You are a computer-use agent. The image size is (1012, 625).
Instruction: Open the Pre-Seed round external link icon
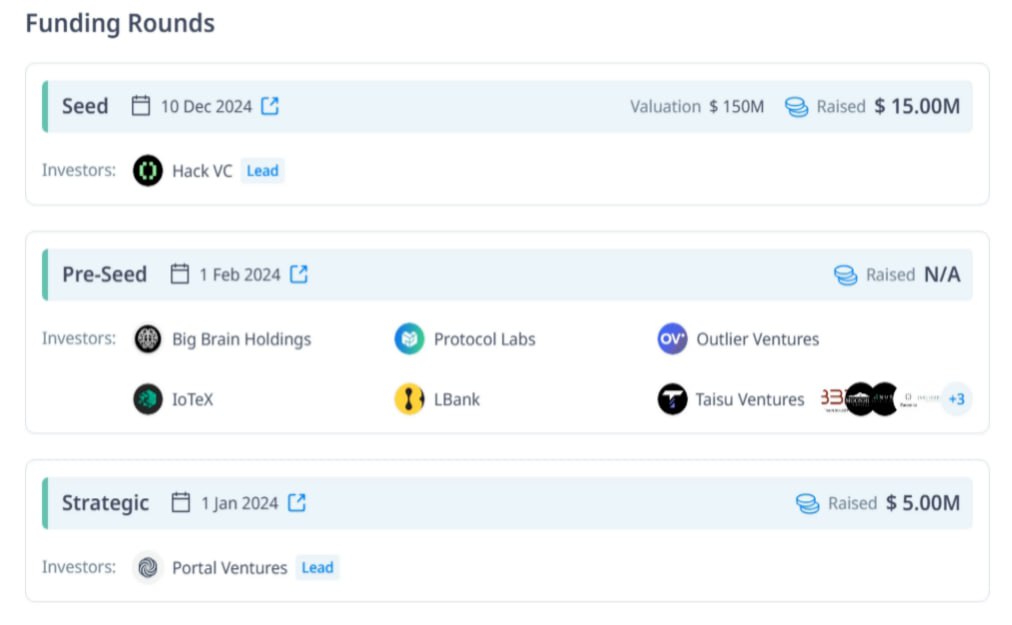coord(299,274)
